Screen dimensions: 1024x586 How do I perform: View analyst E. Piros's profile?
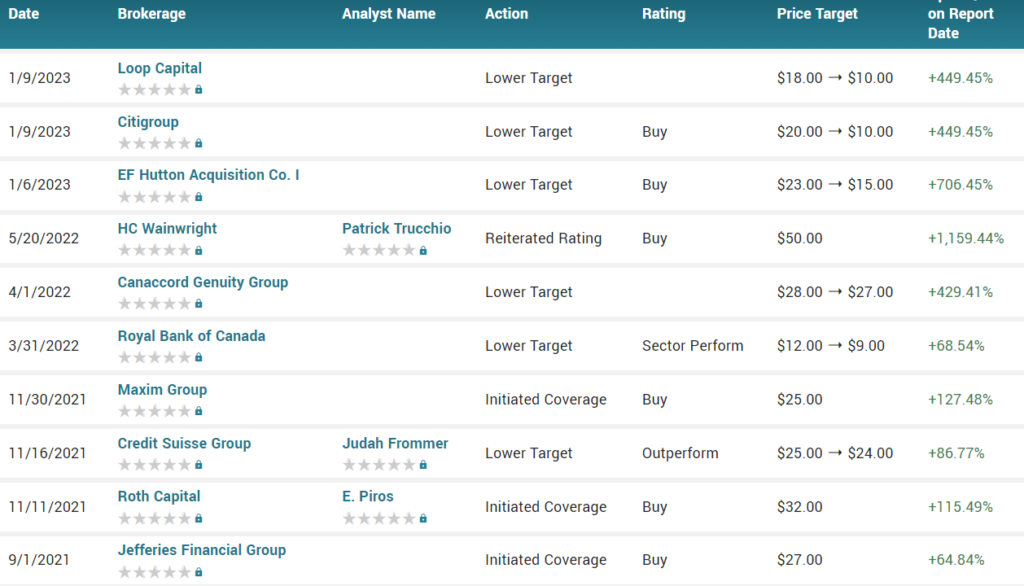click(368, 496)
